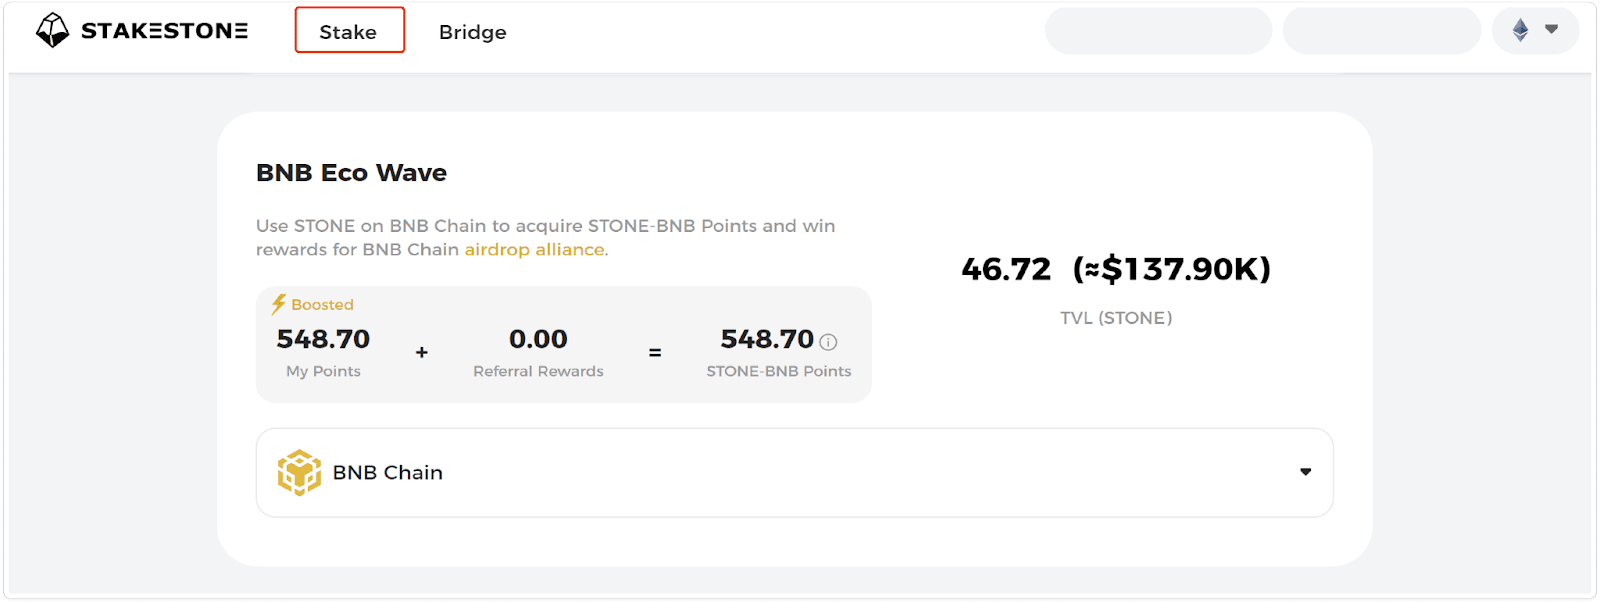Click the StakeStone gem logo icon

point(52,31)
